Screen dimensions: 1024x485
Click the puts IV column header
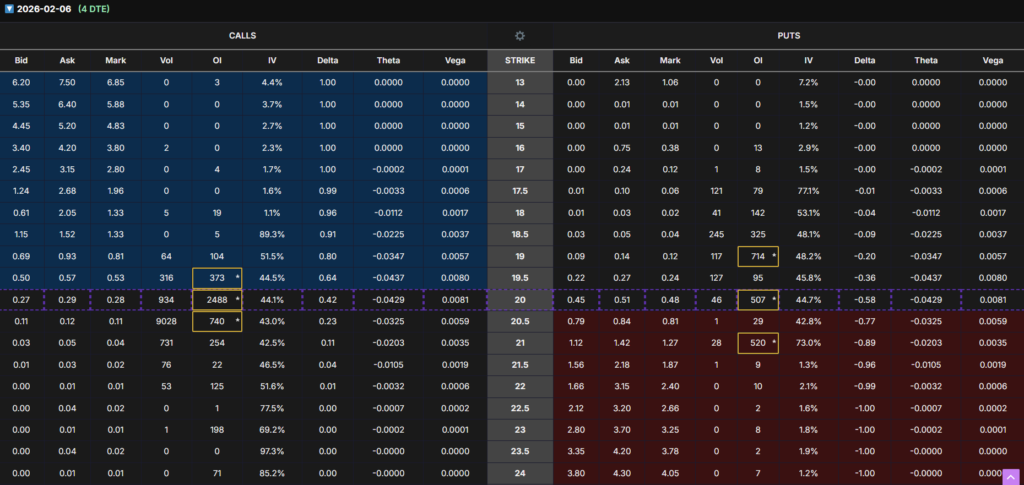[809, 60]
